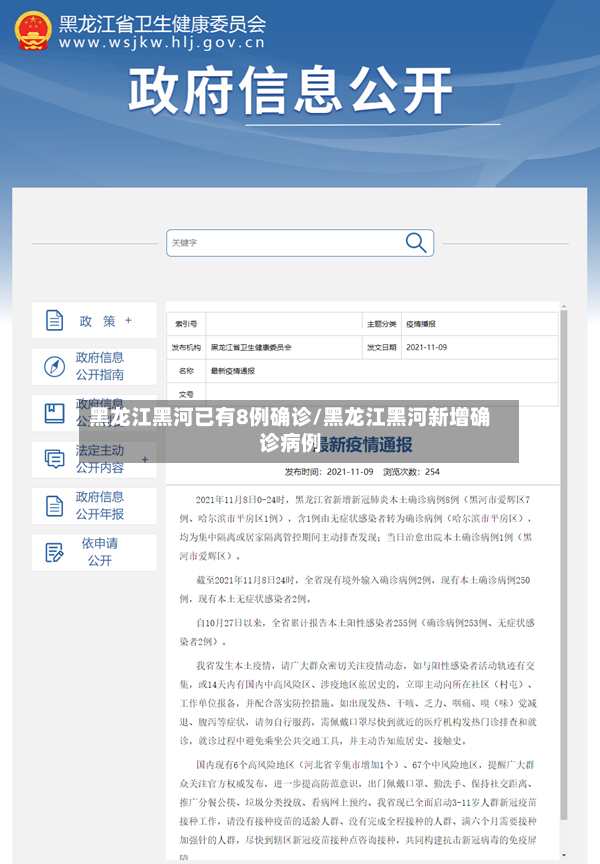The height and width of the screenshot is (864, 600).
Task: Open 依申请公开 menu item
Action: tap(94, 552)
